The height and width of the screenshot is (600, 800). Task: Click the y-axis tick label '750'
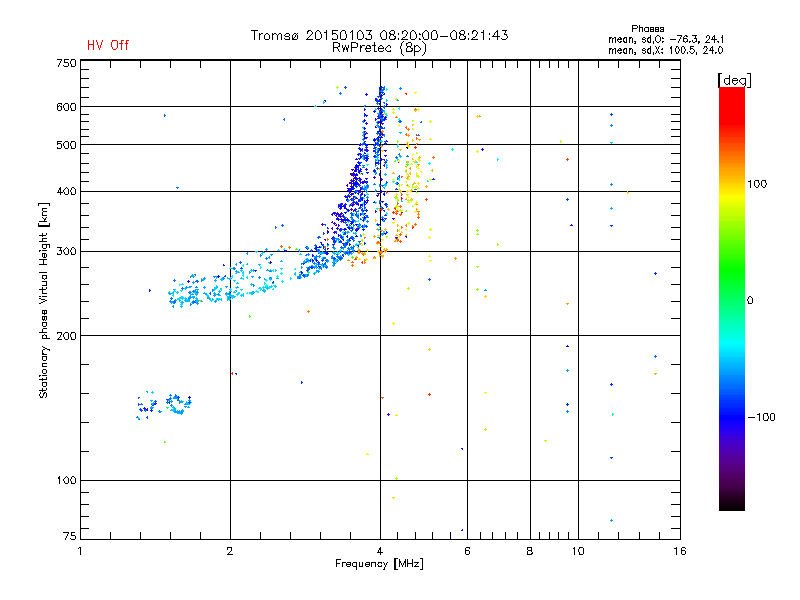[66, 63]
